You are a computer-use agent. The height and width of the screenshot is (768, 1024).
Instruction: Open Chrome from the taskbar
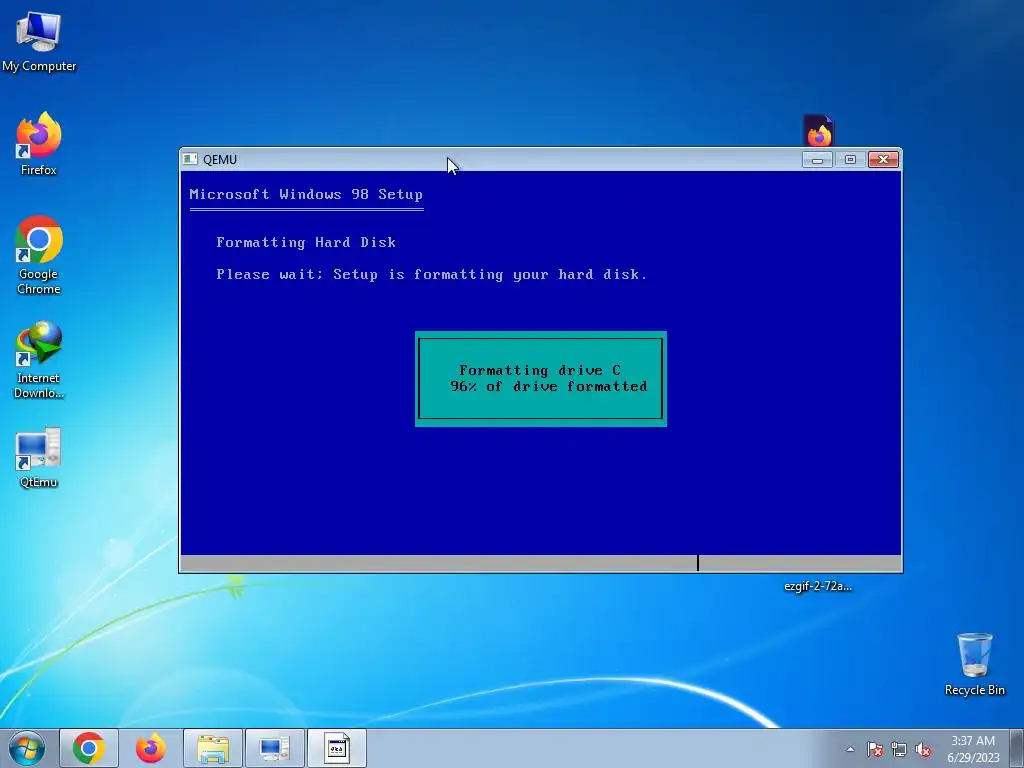tap(89, 748)
